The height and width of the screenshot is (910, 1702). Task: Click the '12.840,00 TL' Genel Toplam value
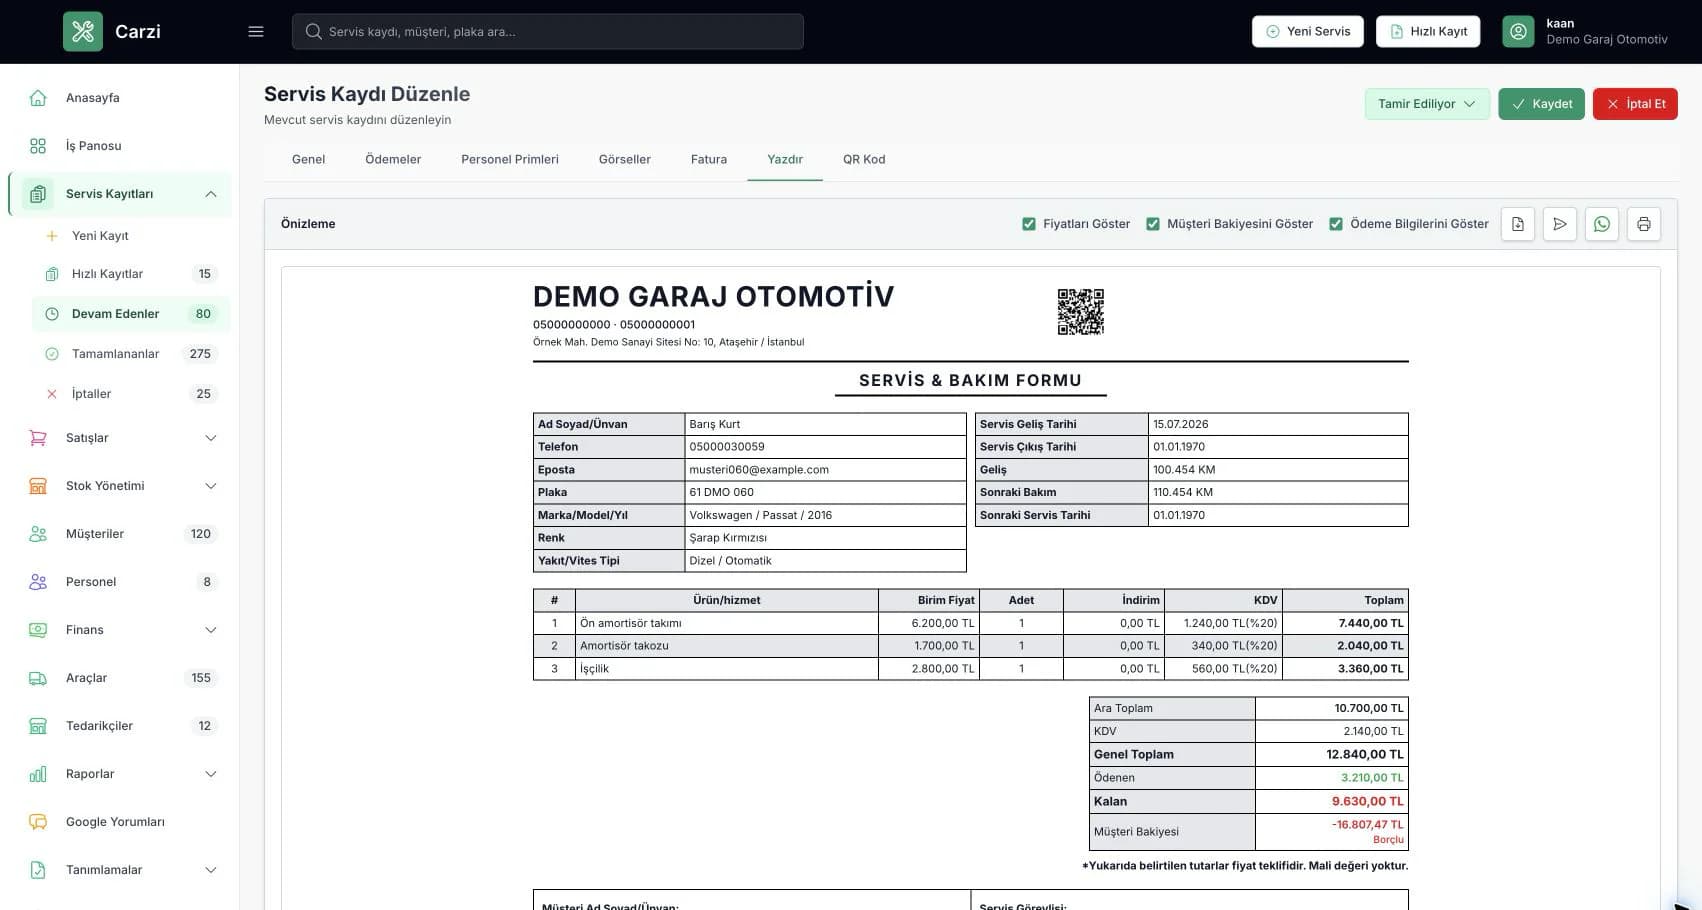(x=1365, y=755)
